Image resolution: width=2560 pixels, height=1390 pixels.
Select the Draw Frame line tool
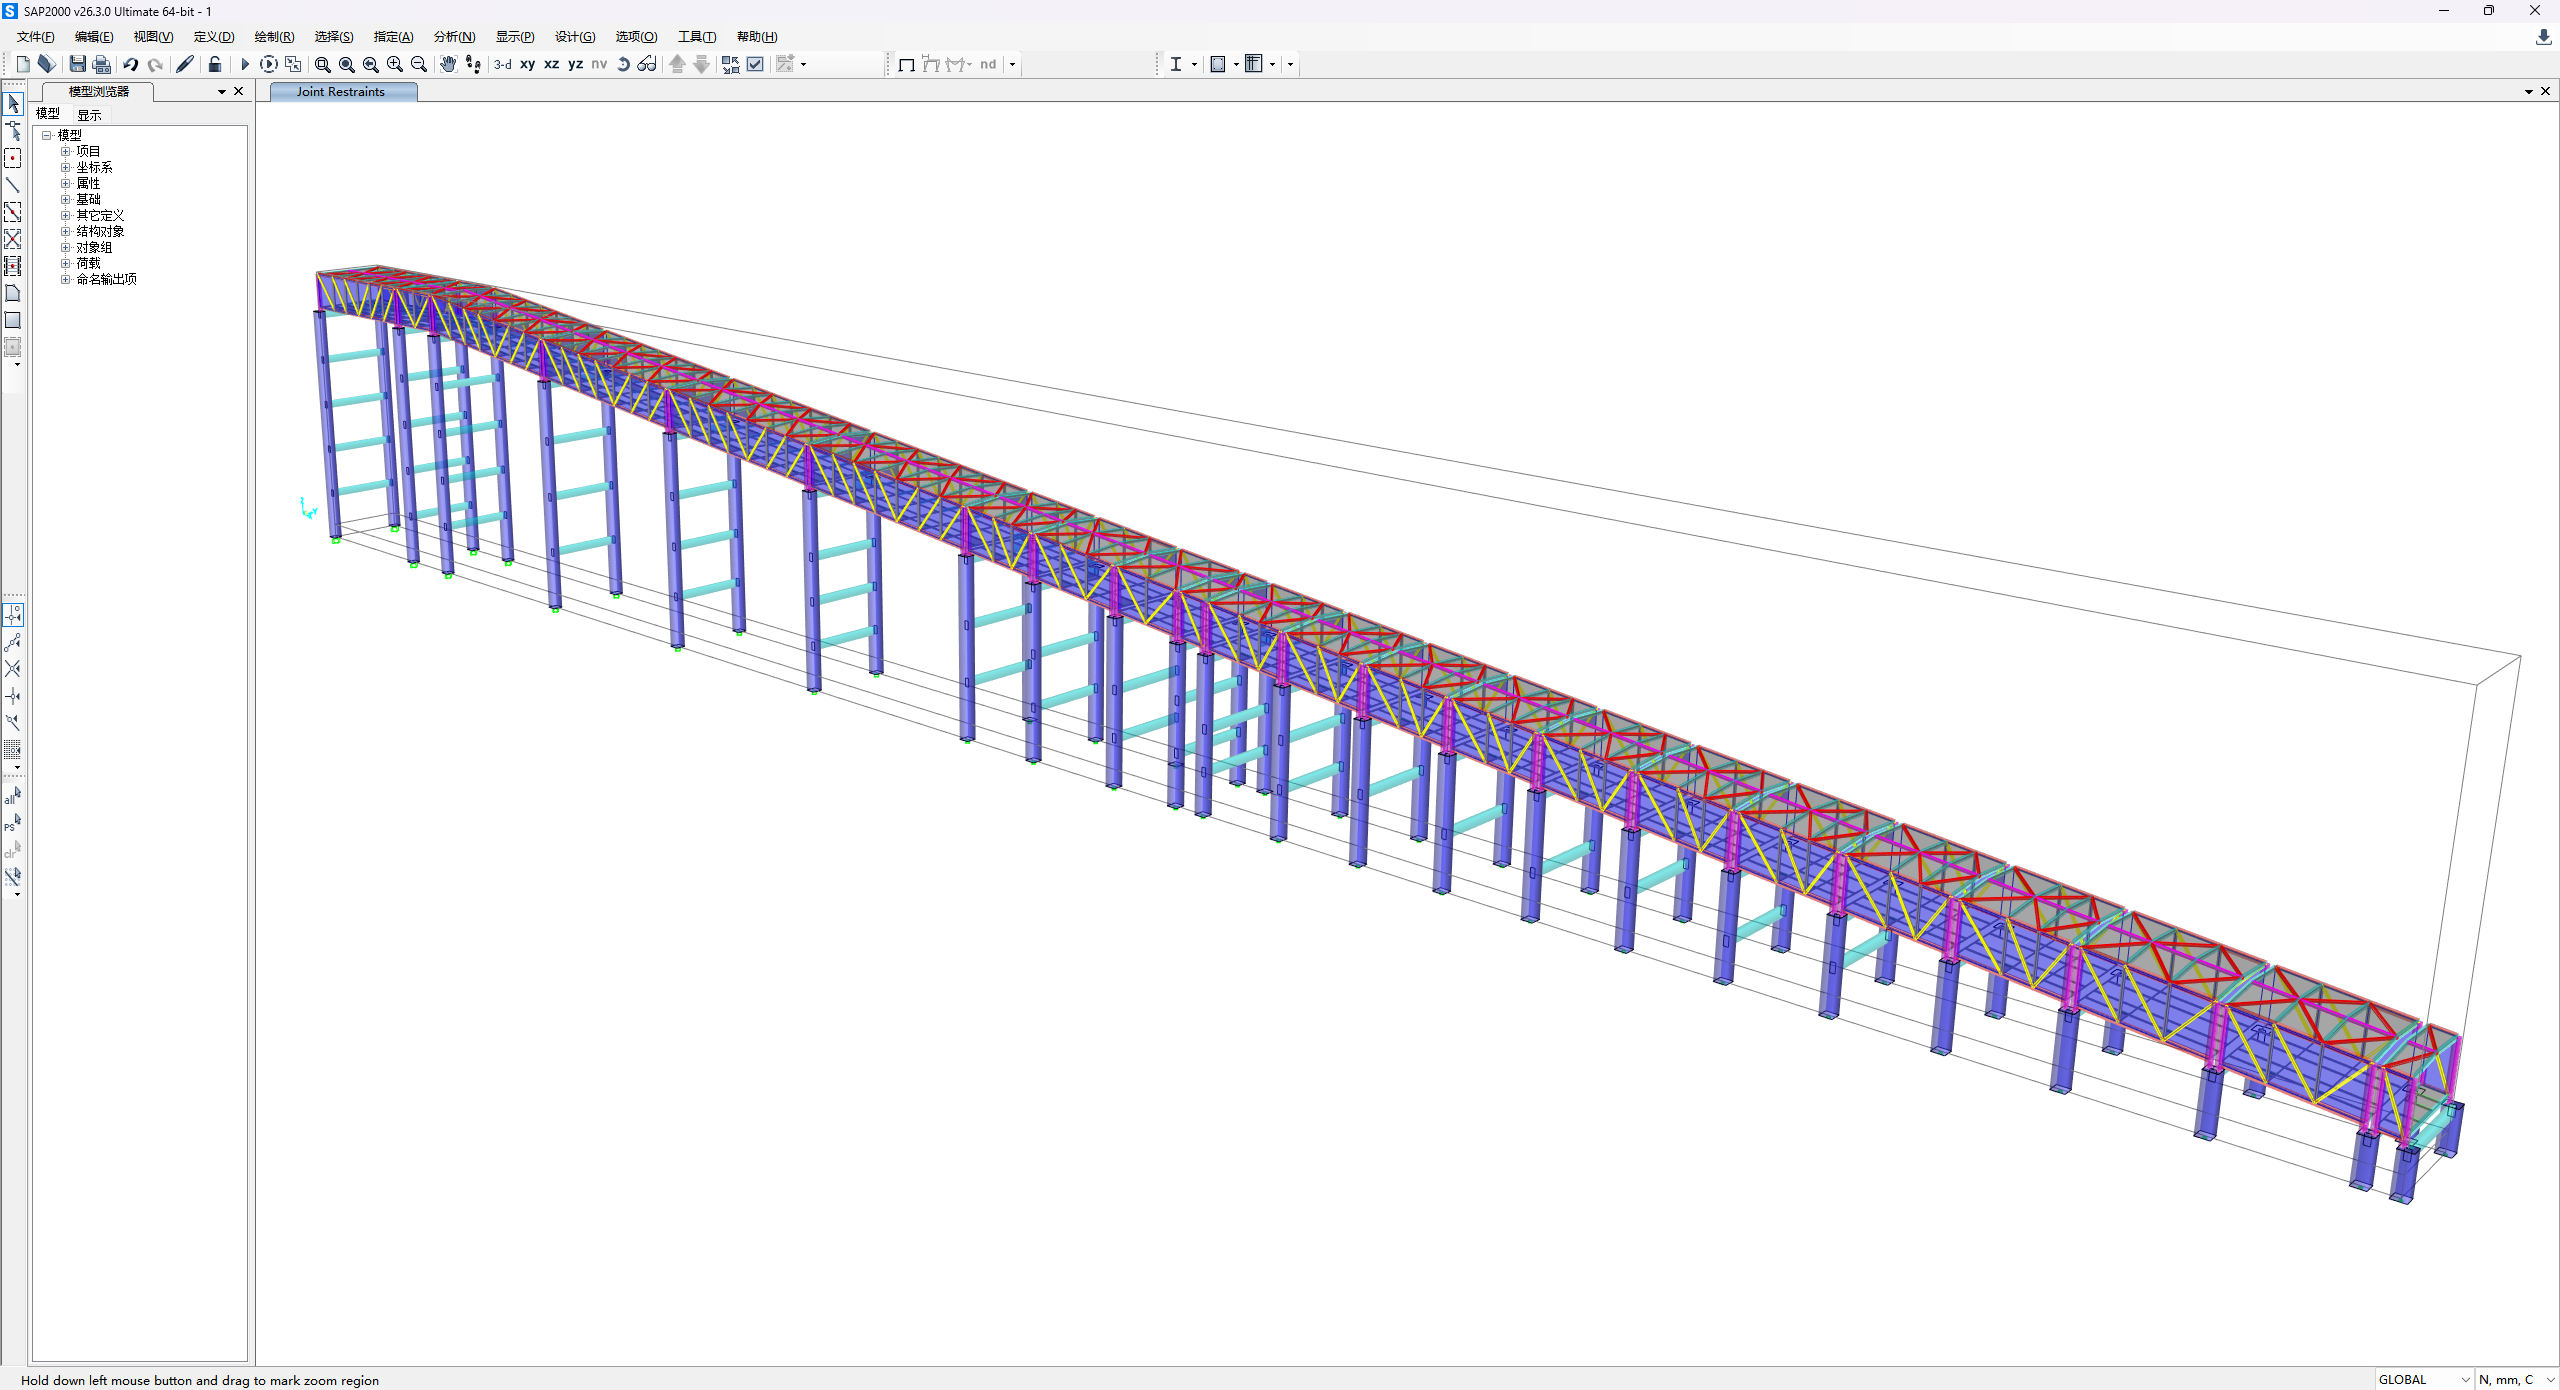(x=13, y=185)
